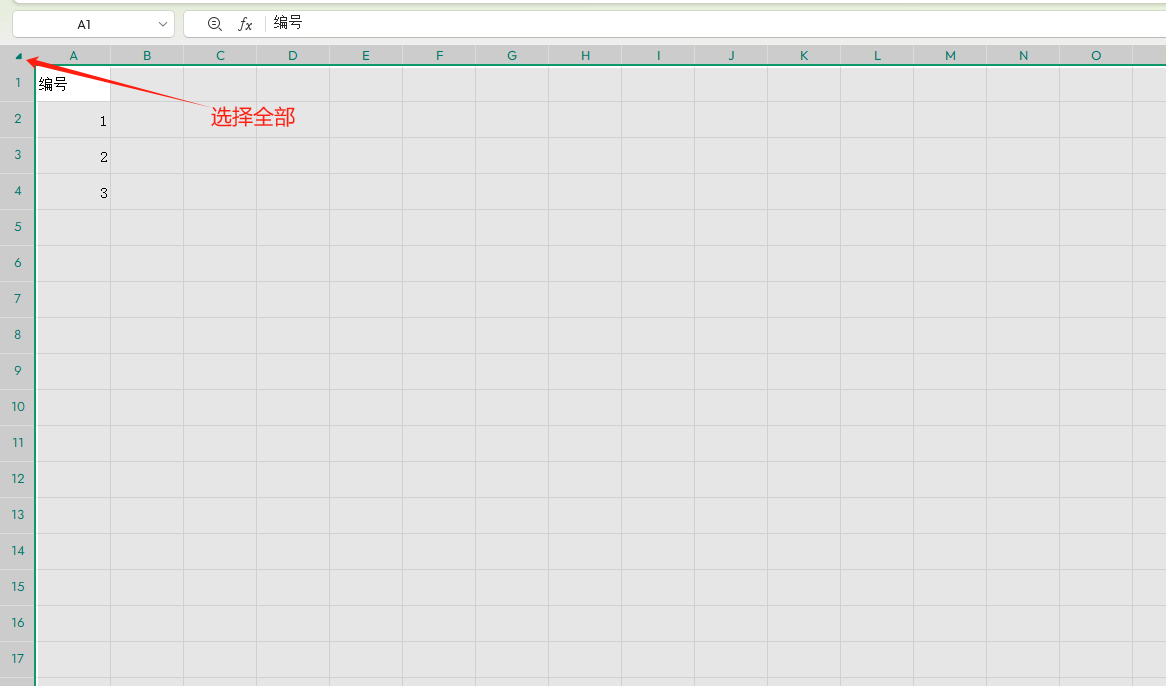Select row 10 header
This screenshot has width=1166, height=686.
click(x=18, y=407)
